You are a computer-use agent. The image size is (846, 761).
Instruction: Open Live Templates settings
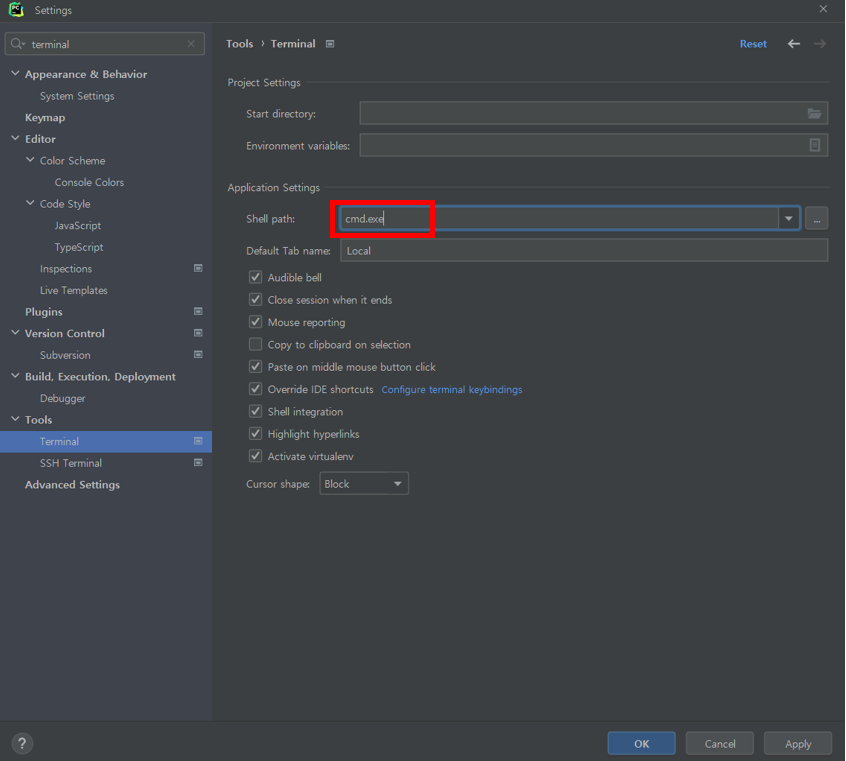pyautogui.click(x=73, y=290)
